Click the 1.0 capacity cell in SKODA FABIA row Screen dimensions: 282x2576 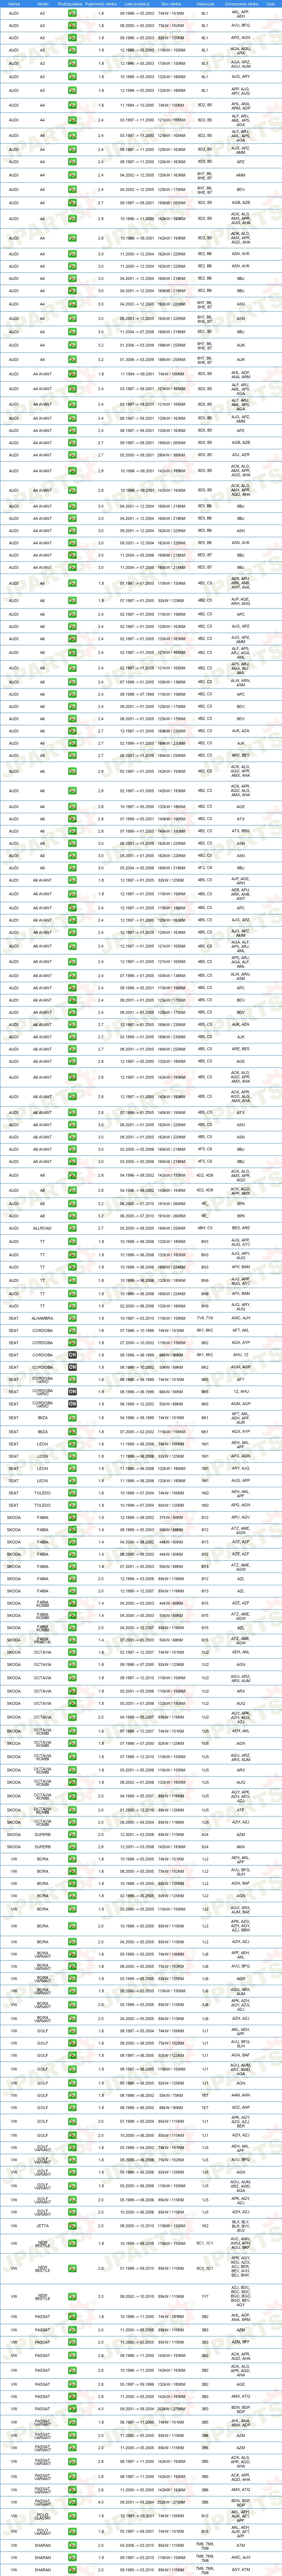[x=101, y=1517]
